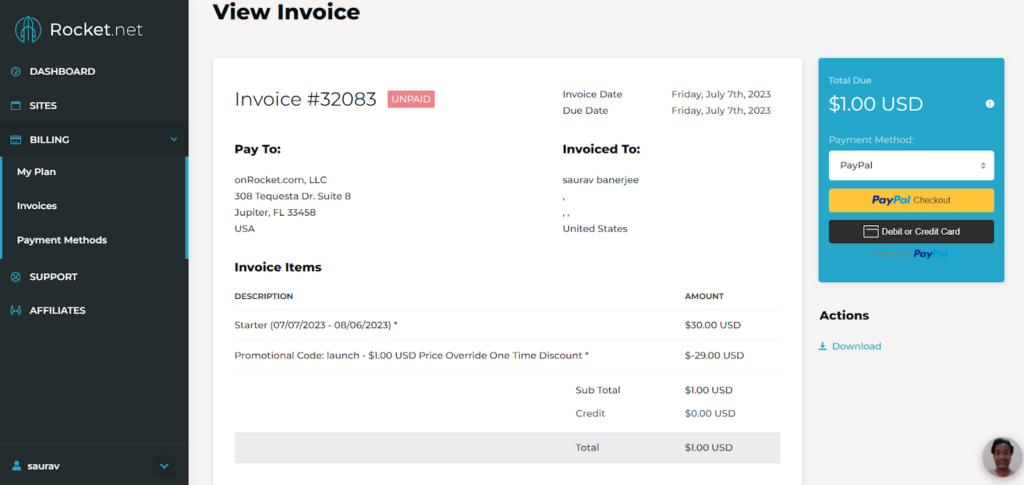
Task: Click the Invoice Date value
Action: pyautogui.click(x=721, y=95)
